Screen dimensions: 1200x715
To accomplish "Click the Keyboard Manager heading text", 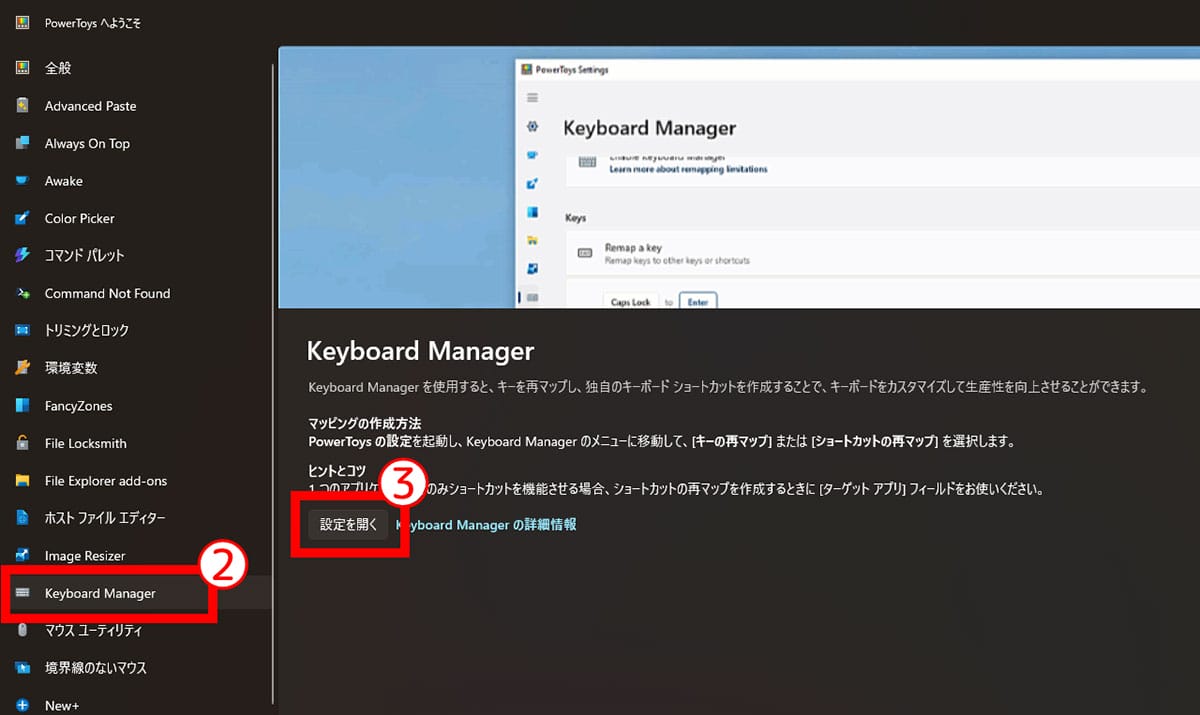I will [x=420, y=351].
